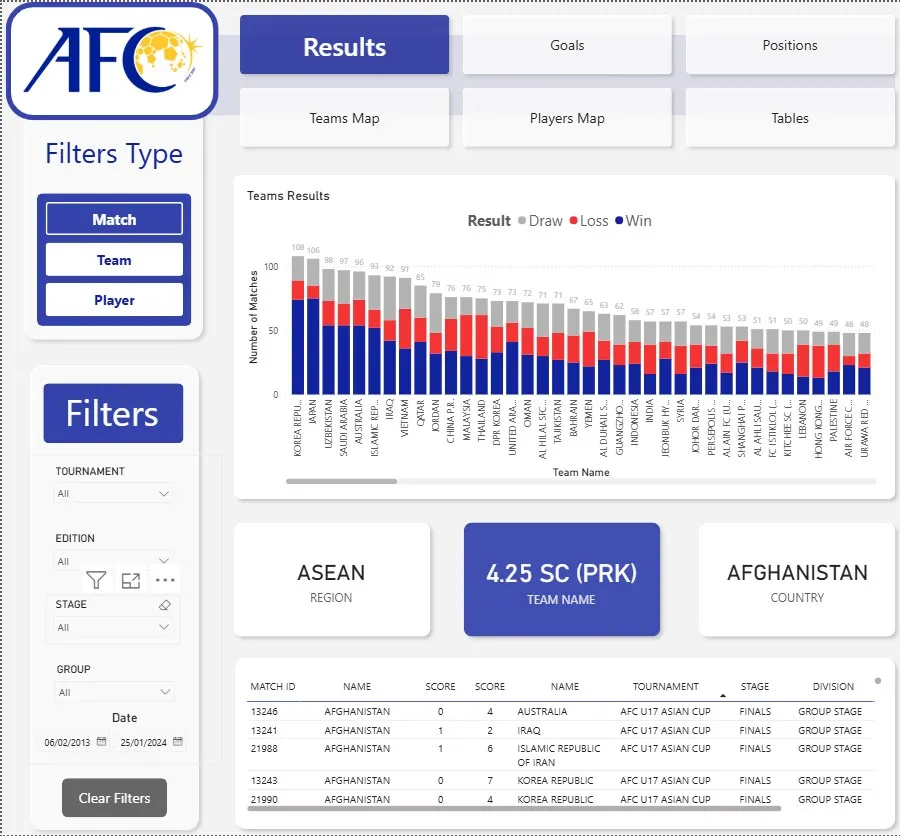Click the VIETNAM bar in the chart
Viewport: 900px width, 836px height.
click(x=405, y=336)
